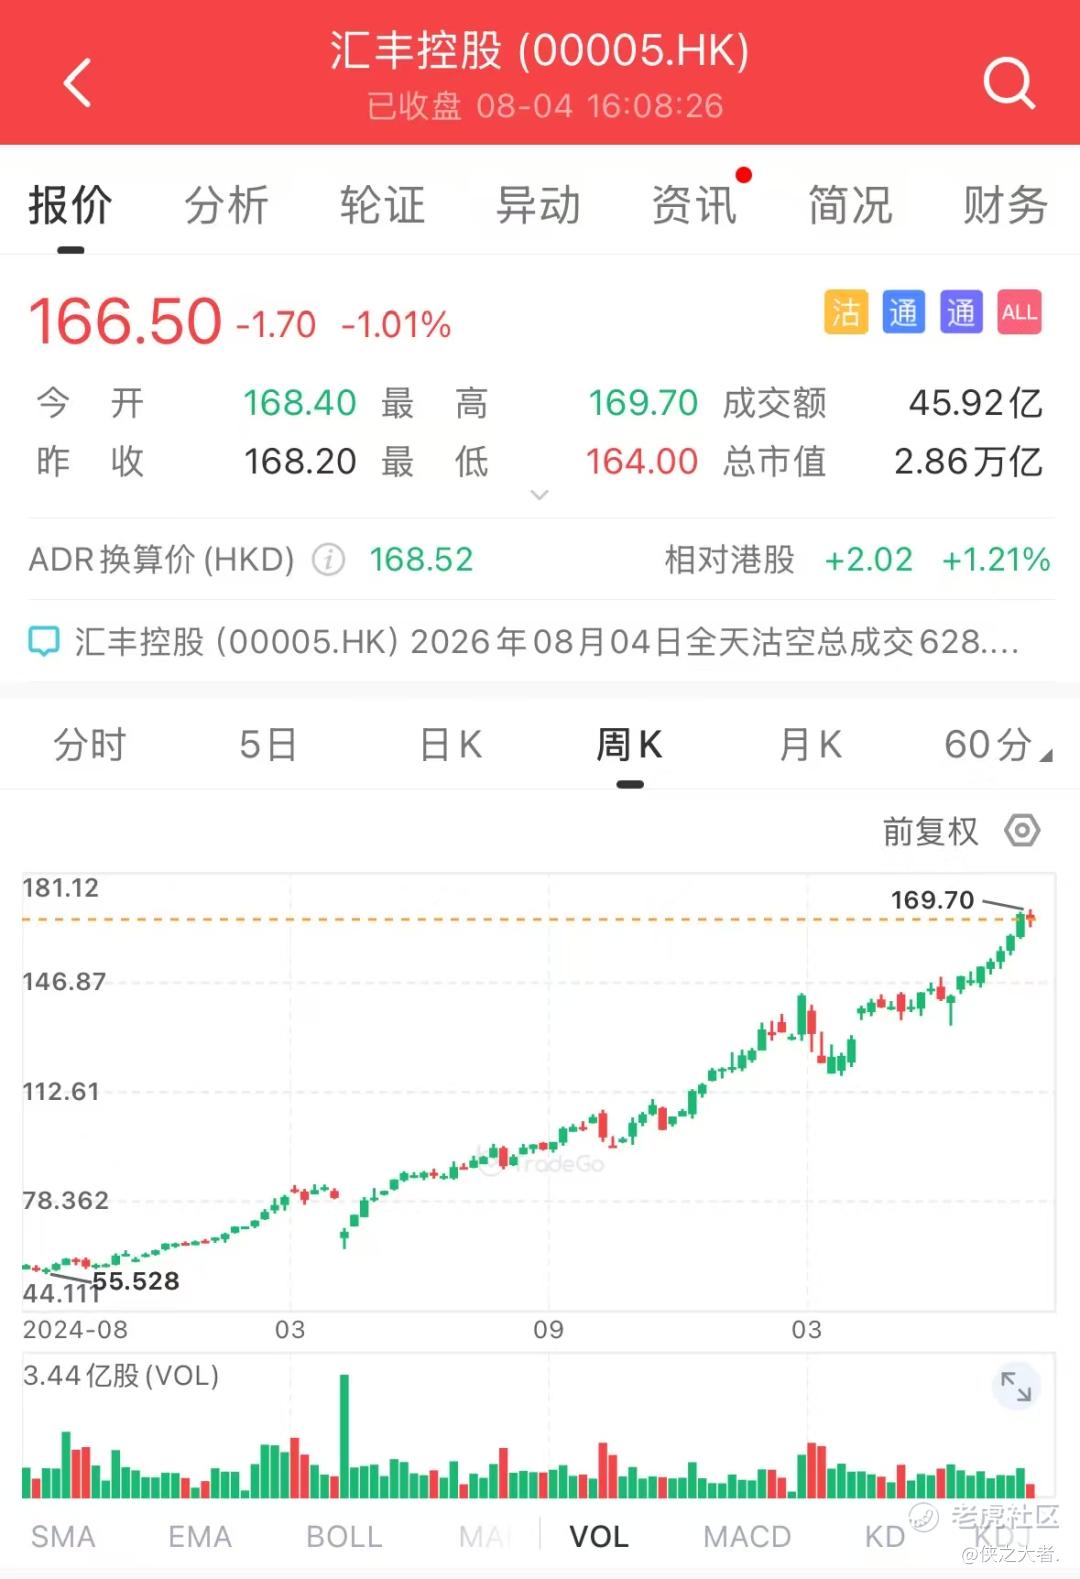Screen dimensions: 1080x1579
Task: Tap ADR converted price 168.52
Action: [421, 560]
